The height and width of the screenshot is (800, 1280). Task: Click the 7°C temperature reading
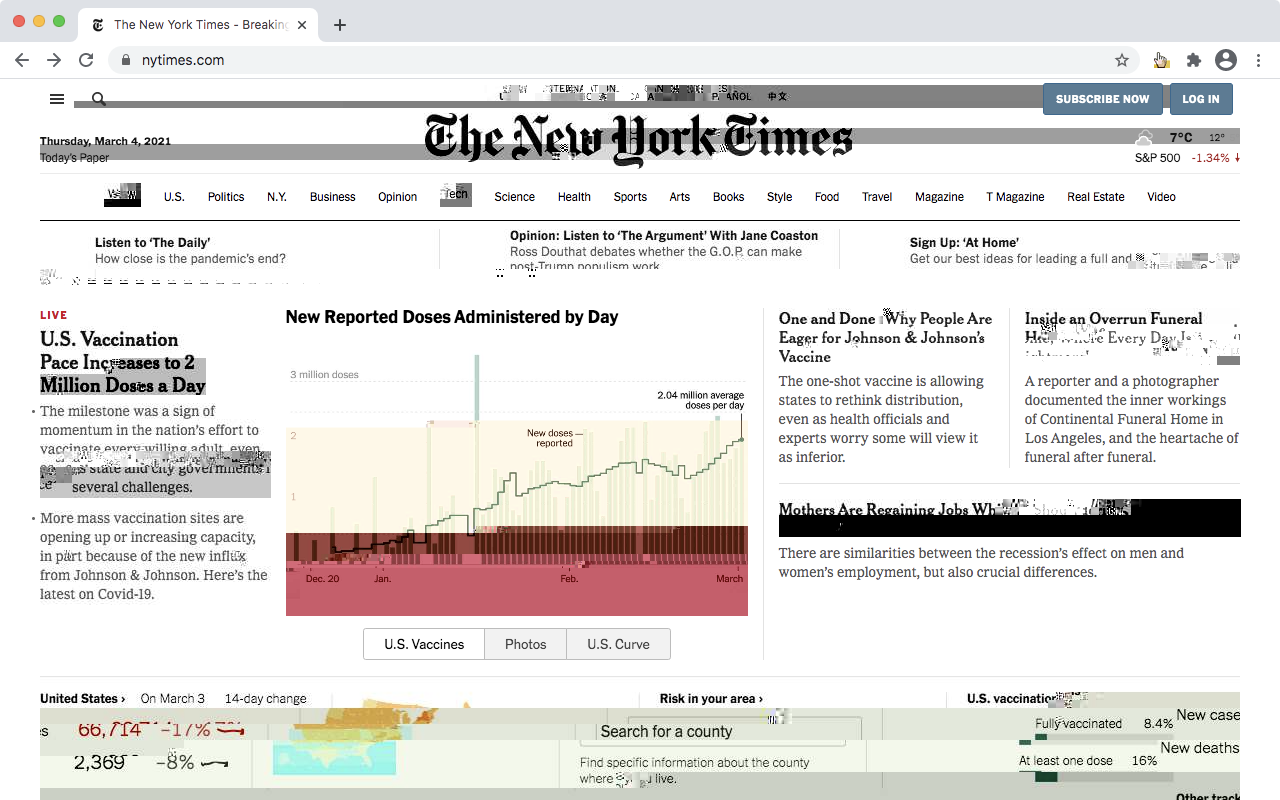point(1181,138)
